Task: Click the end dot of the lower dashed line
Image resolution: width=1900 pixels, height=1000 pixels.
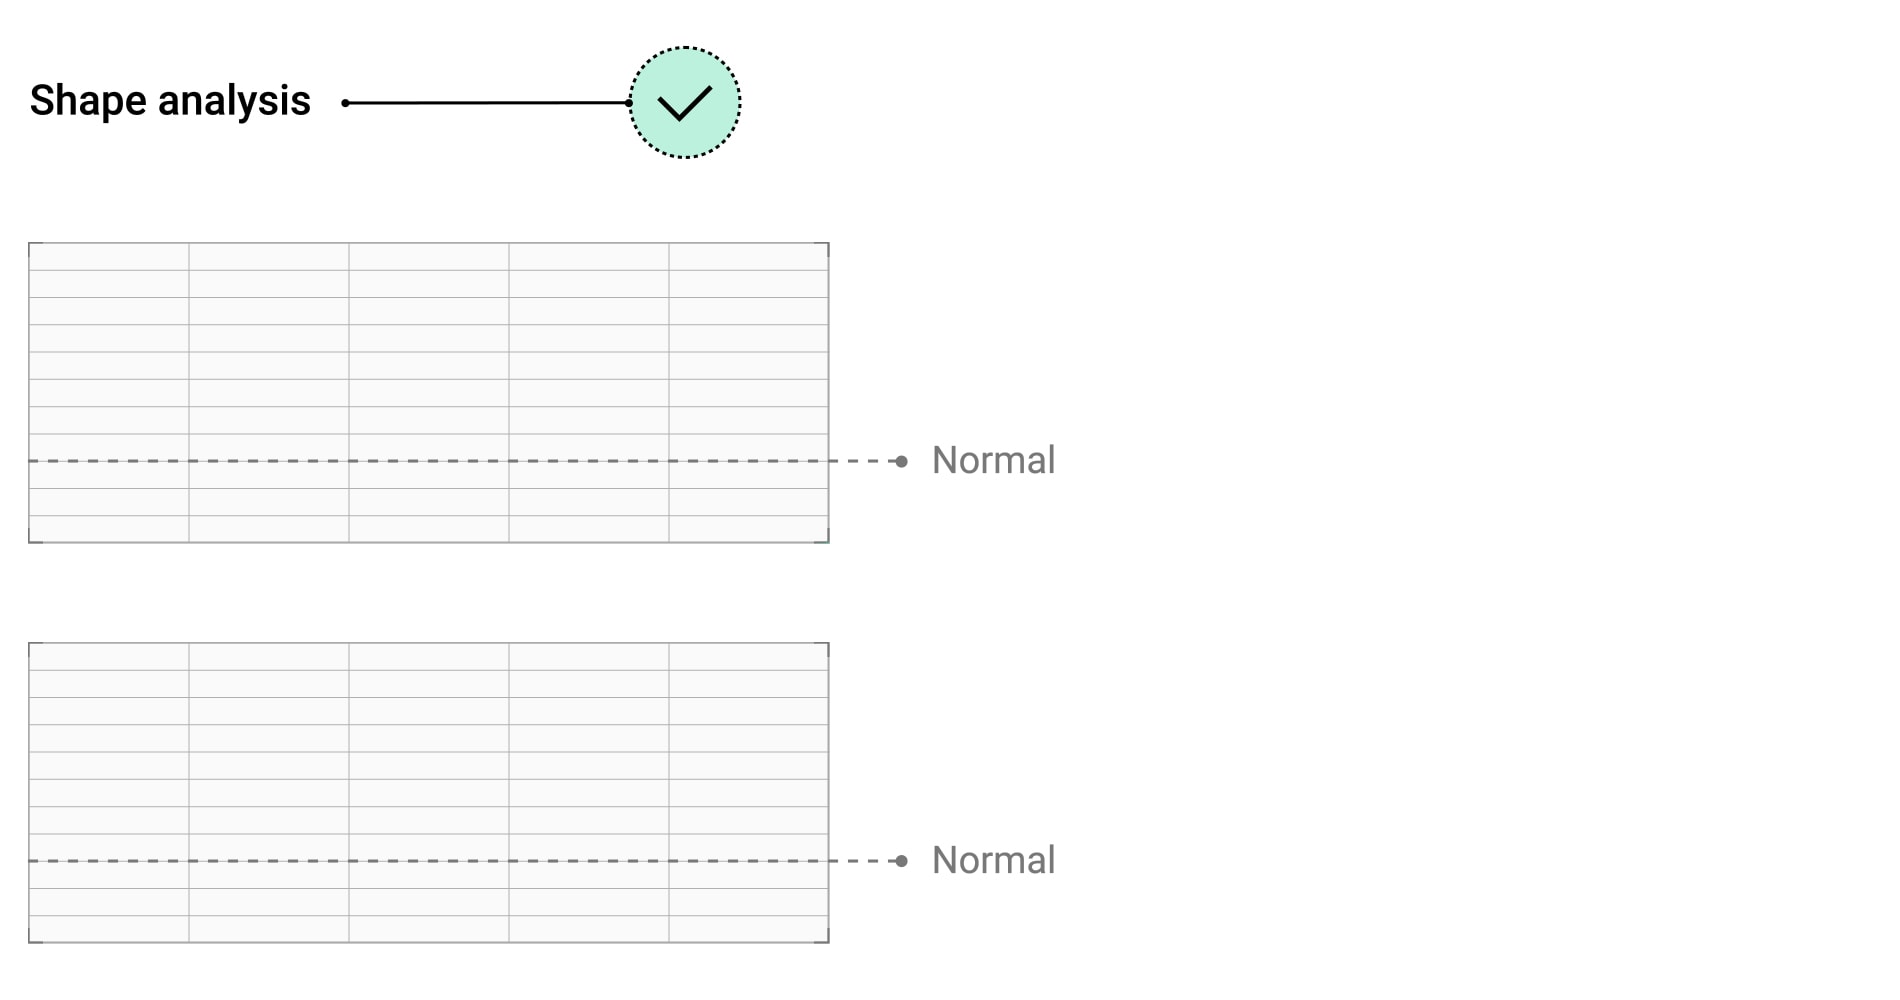Action: tap(902, 861)
